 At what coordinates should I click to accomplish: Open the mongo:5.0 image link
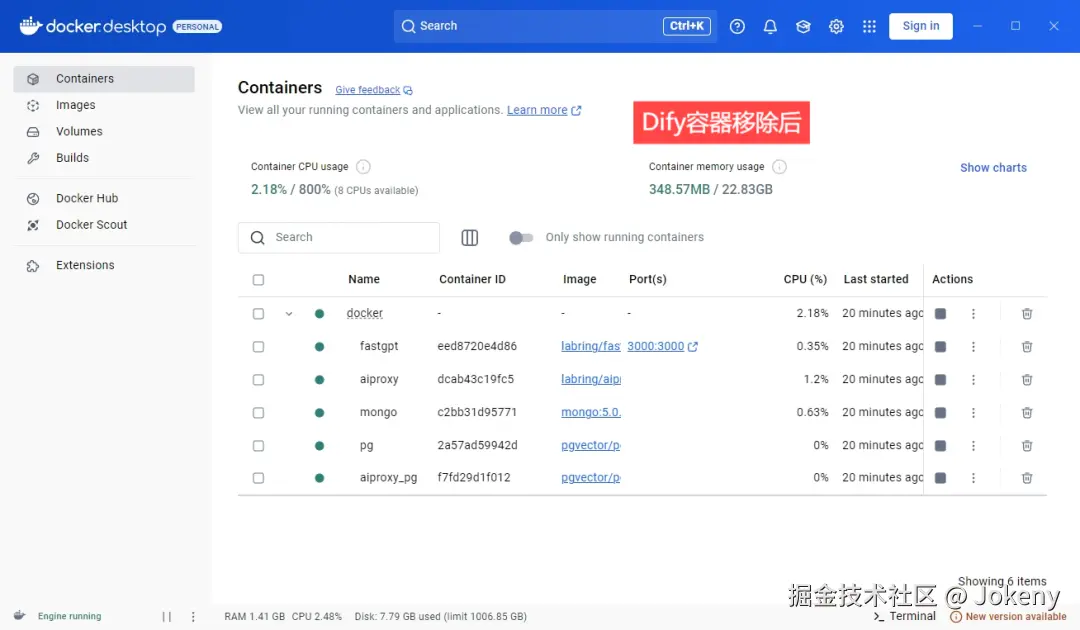coord(591,412)
